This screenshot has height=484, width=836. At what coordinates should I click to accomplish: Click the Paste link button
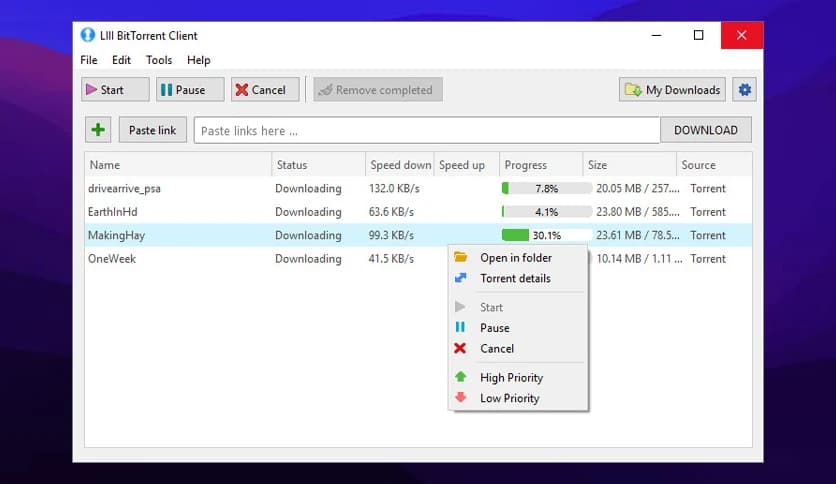pos(152,130)
